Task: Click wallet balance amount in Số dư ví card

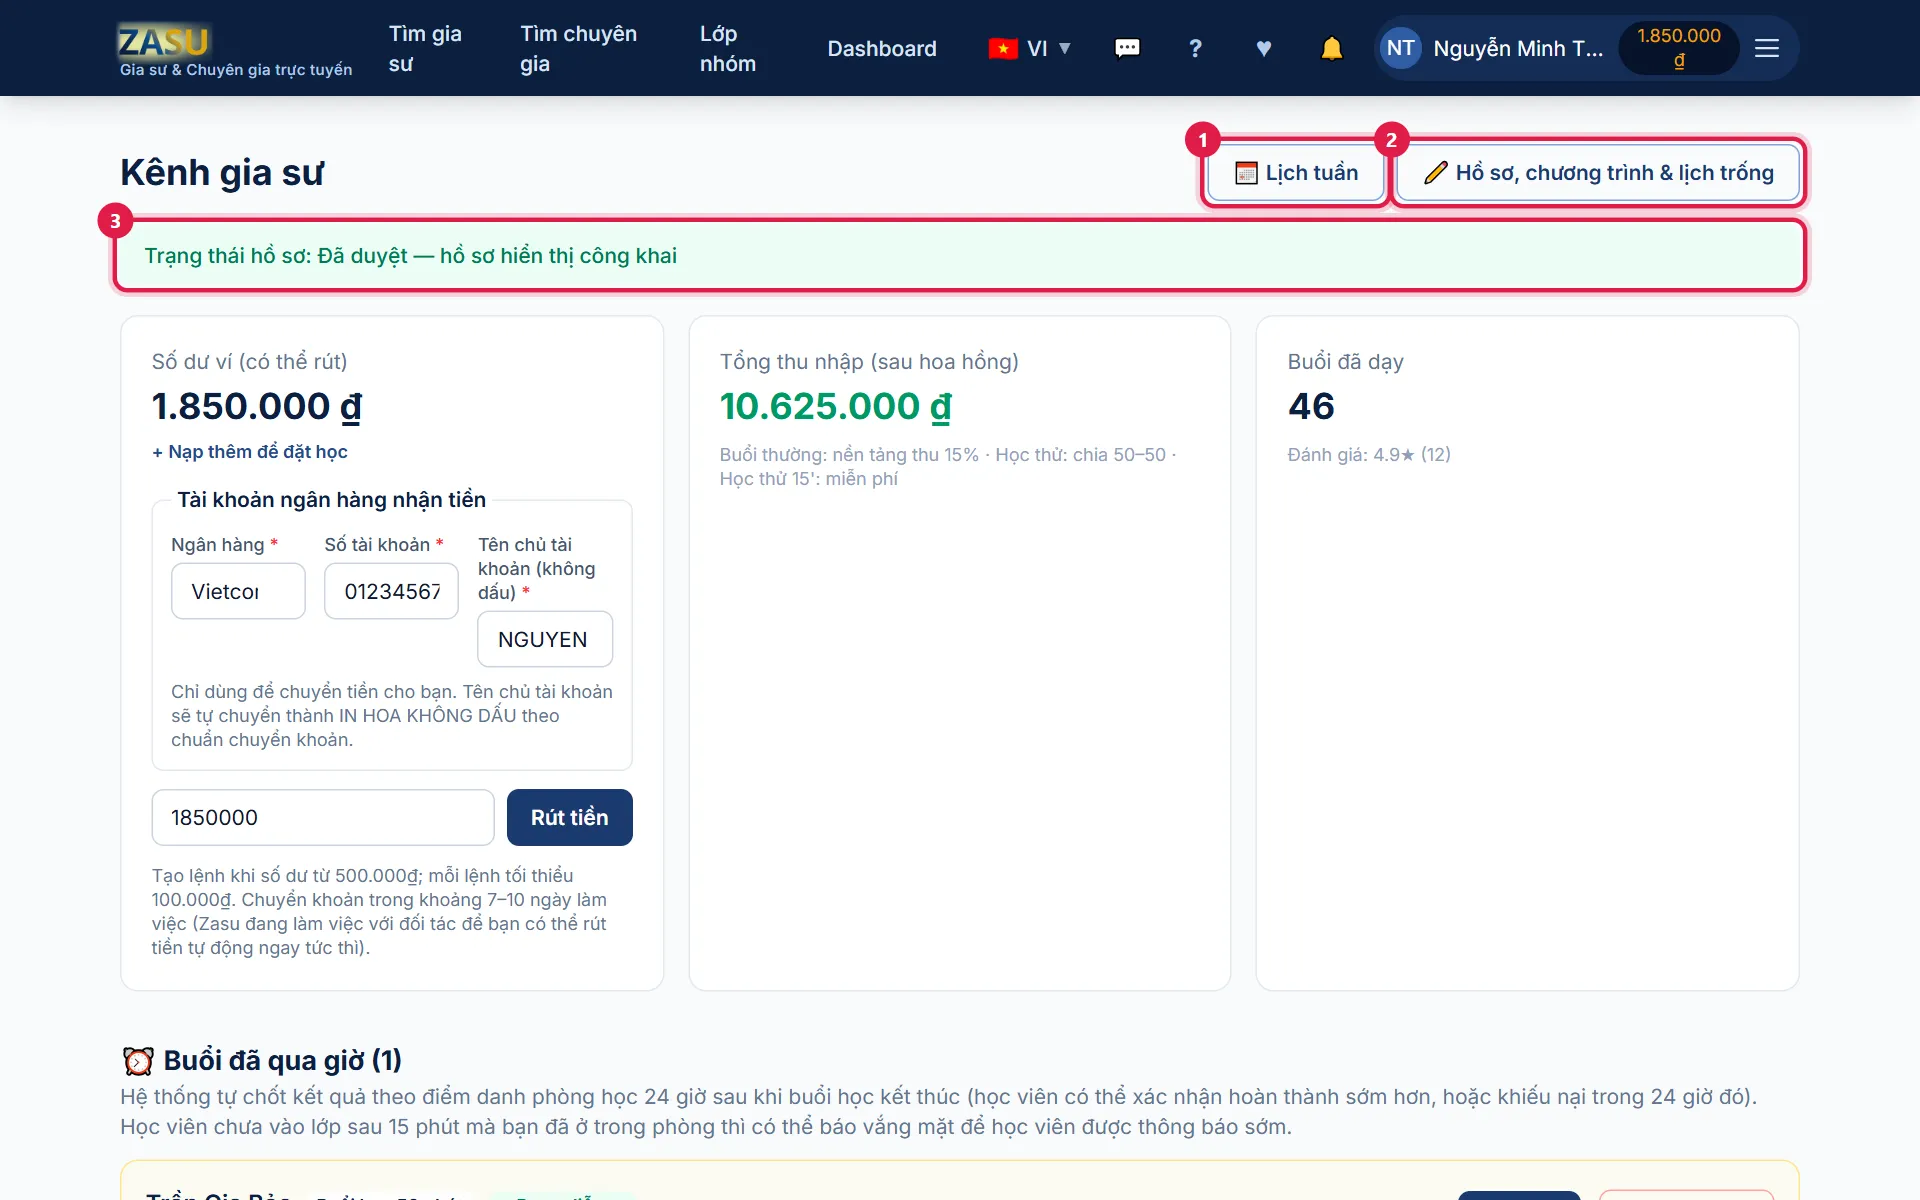Action: tap(257, 406)
